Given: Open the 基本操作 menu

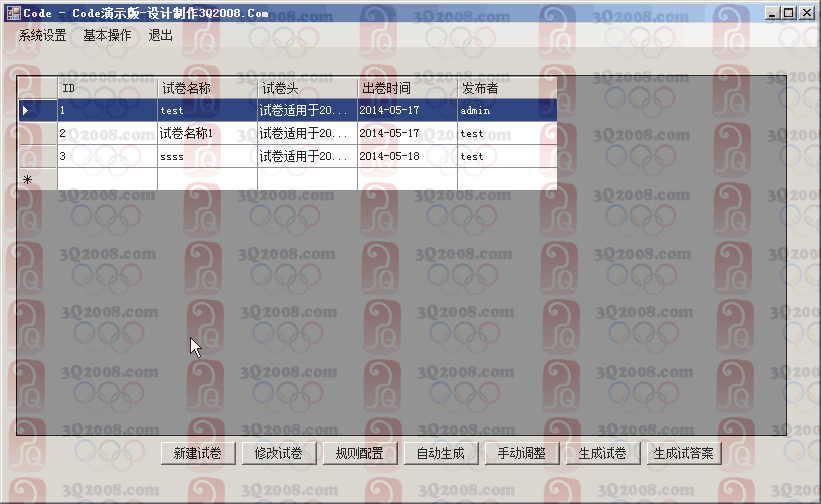Looking at the screenshot, I should tap(107, 36).
